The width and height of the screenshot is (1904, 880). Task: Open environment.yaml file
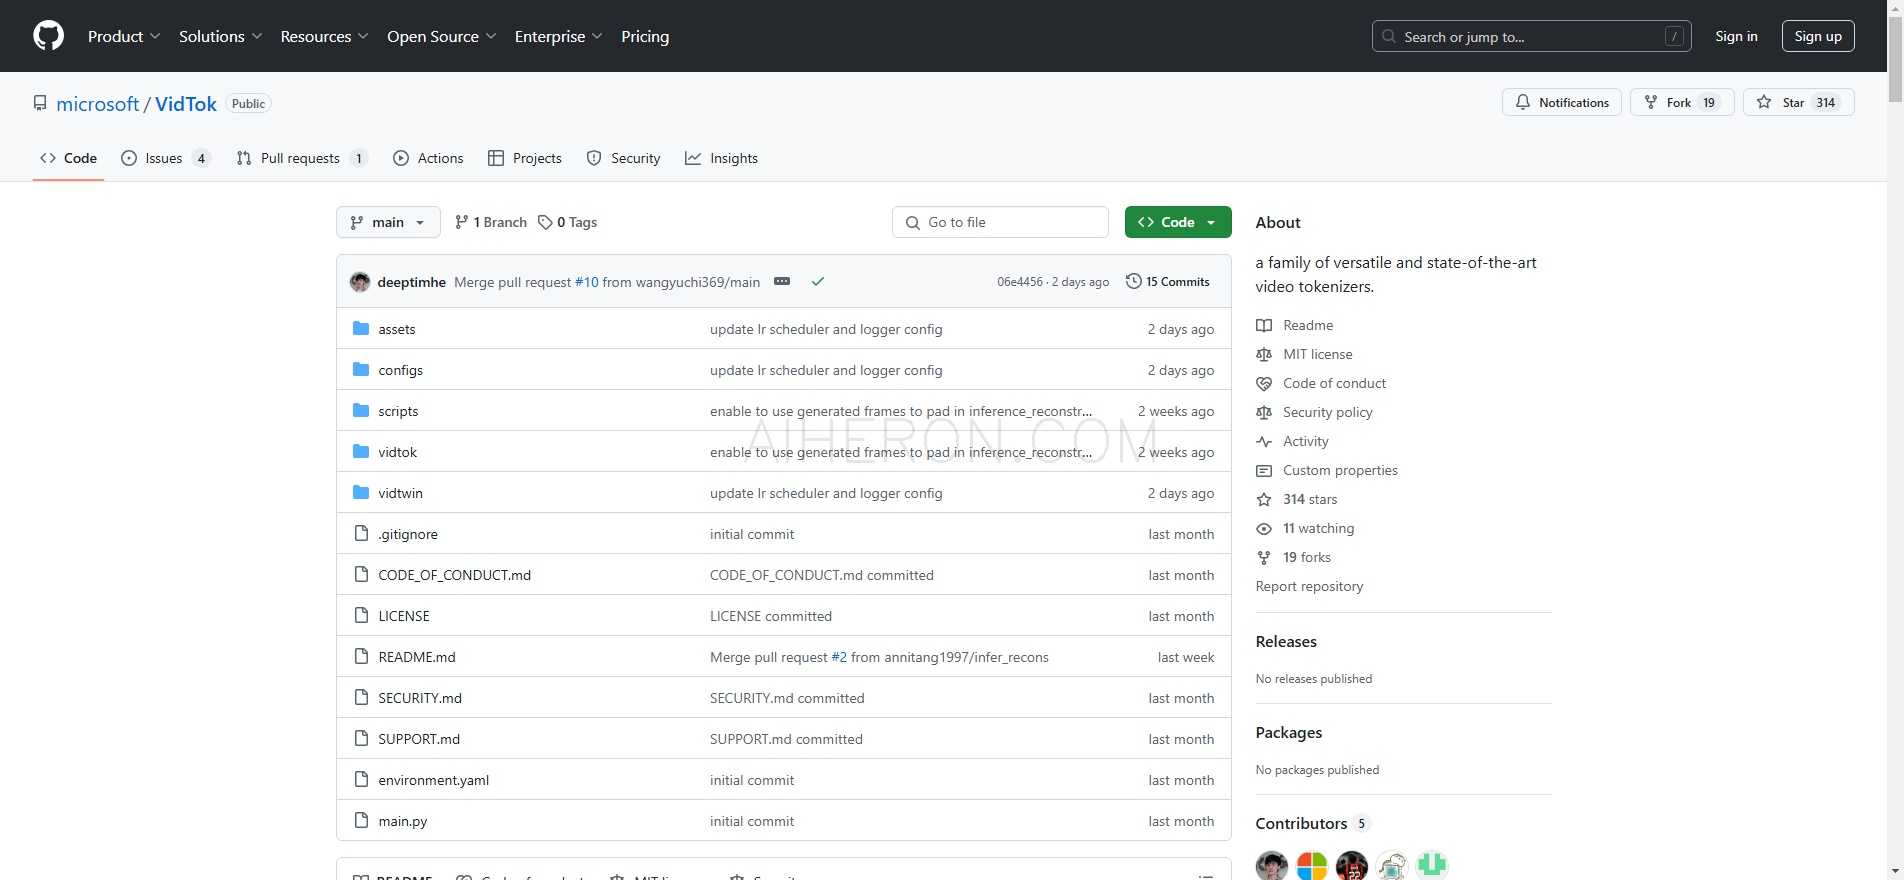pos(433,780)
